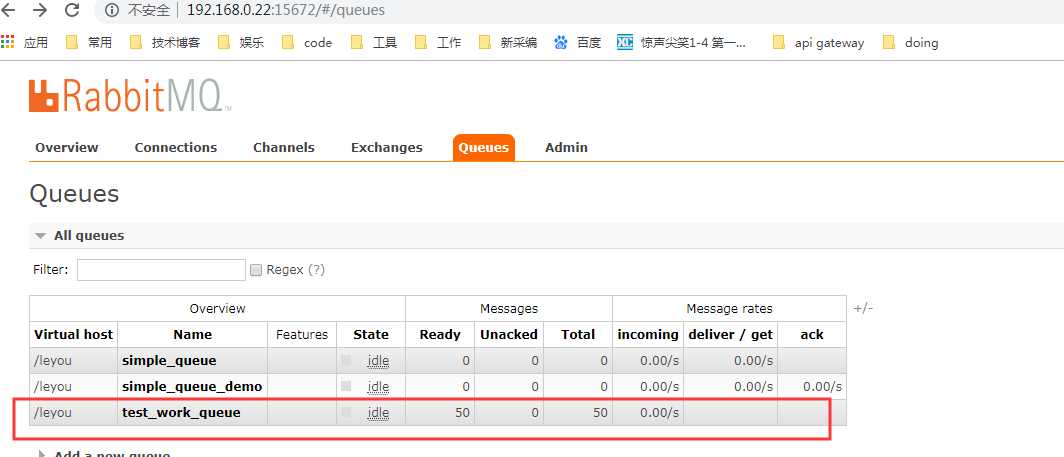Screen dimensions: 1064x457
Task: Click ack rate 0.00/s for simple_queue_demo
Action: tap(822, 386)
